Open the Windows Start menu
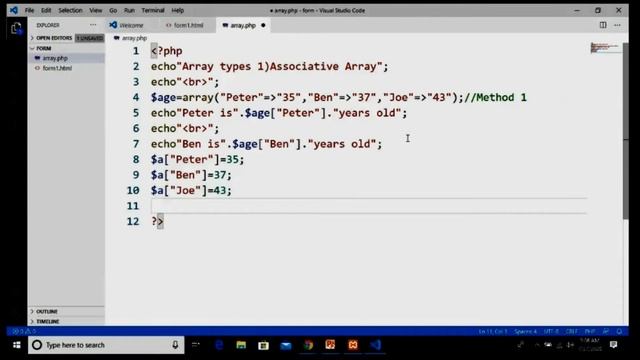 (17, 345)
